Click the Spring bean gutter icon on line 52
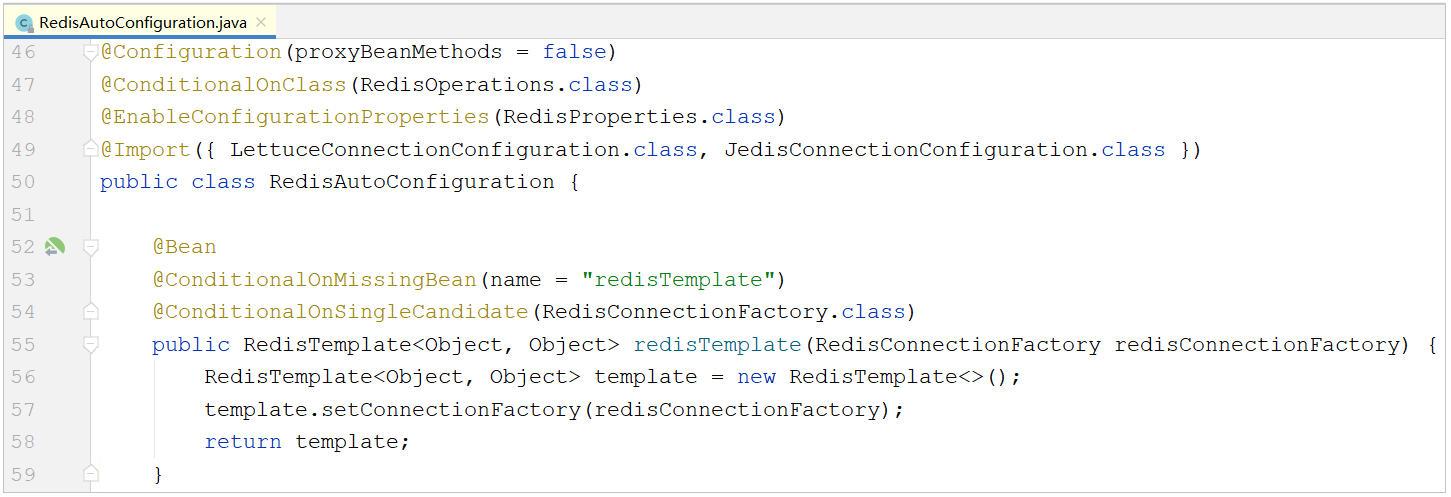The height and width of the screenshot is (497, 1451). (54, 246)
